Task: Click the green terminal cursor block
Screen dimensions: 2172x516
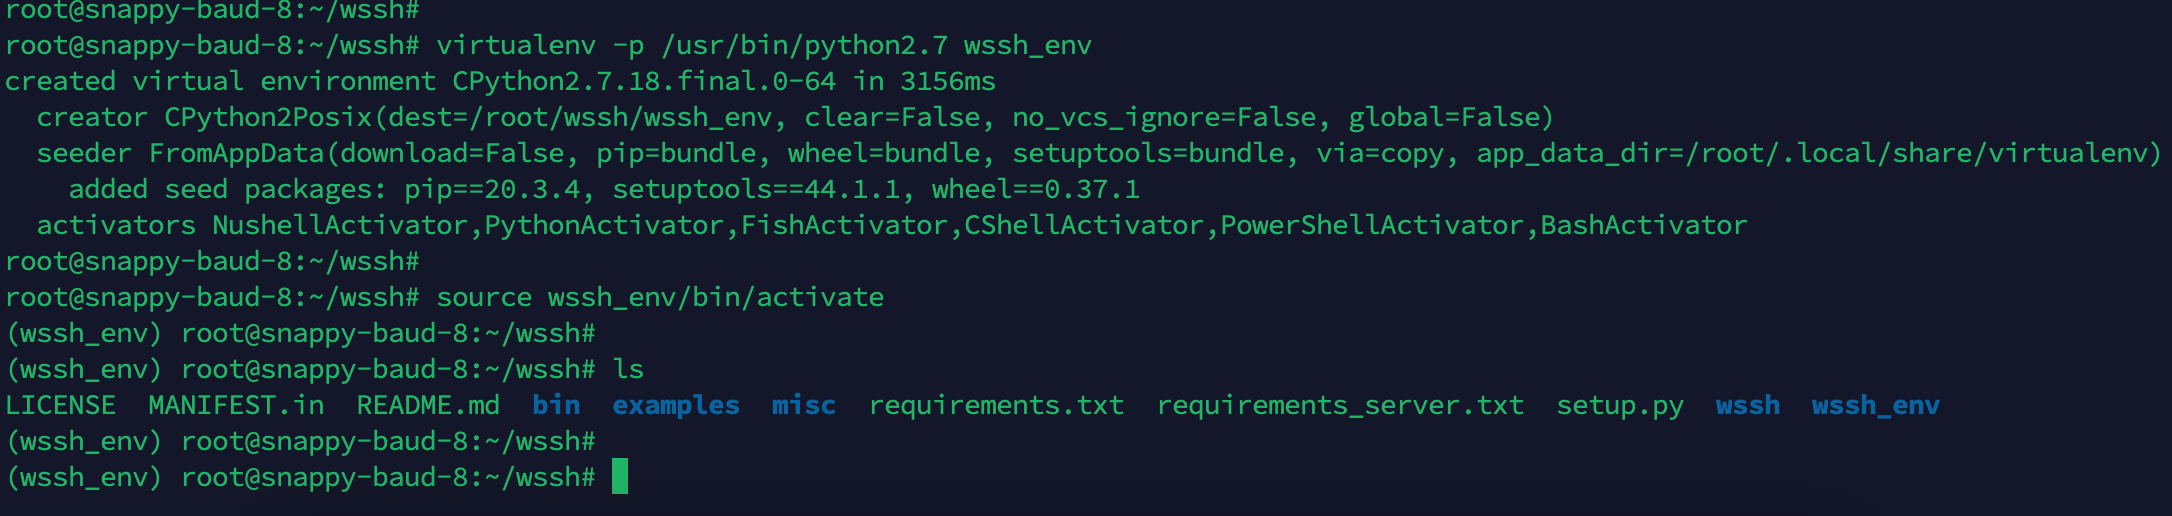Action: (620, 476)
